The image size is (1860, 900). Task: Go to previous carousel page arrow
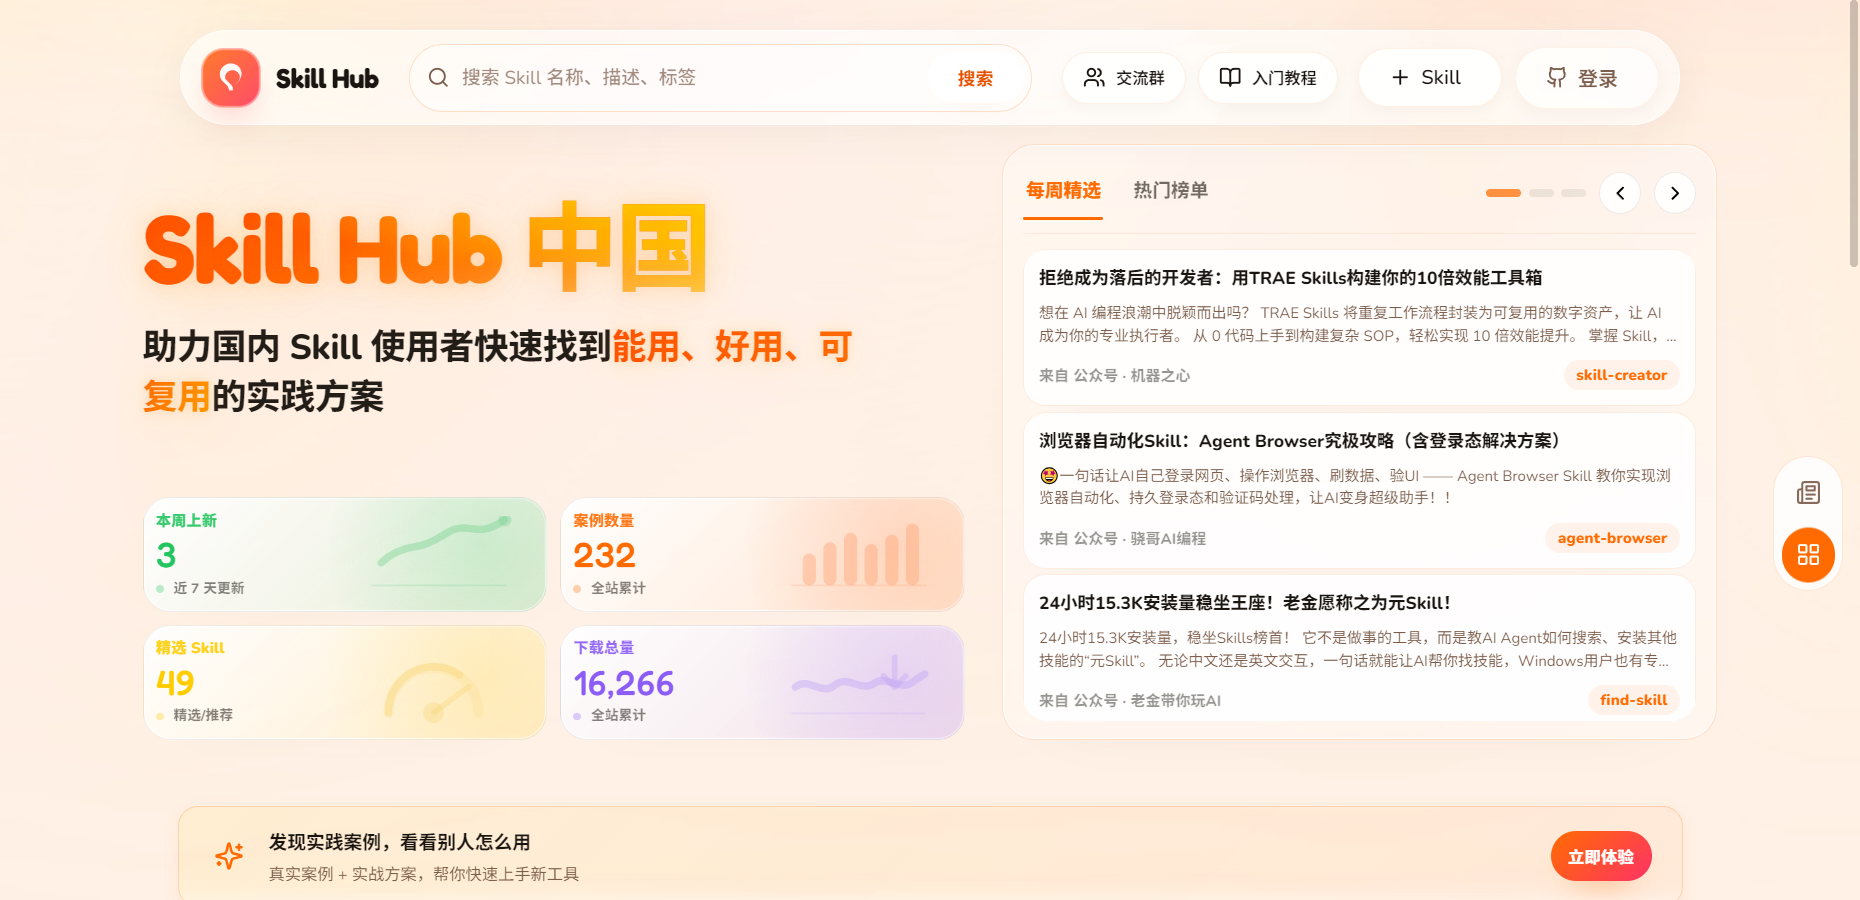(1620, 193)
